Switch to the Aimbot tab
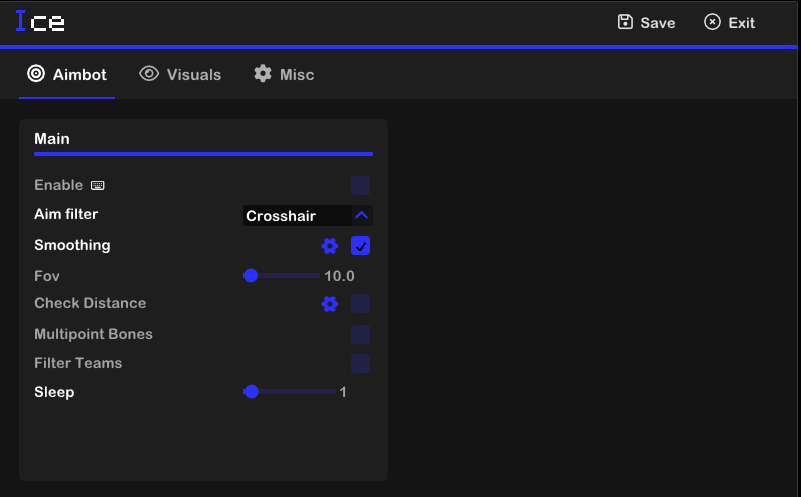 67,74
